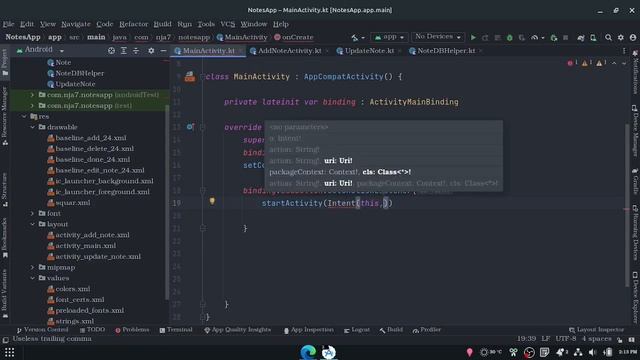Click status bar tool window toggle icon
Screen dimensions: 640x360
tap(5, 340)
